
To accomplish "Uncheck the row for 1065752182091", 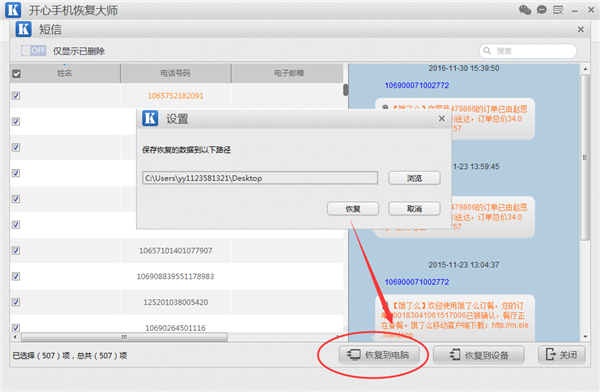I will pos(16,96).
